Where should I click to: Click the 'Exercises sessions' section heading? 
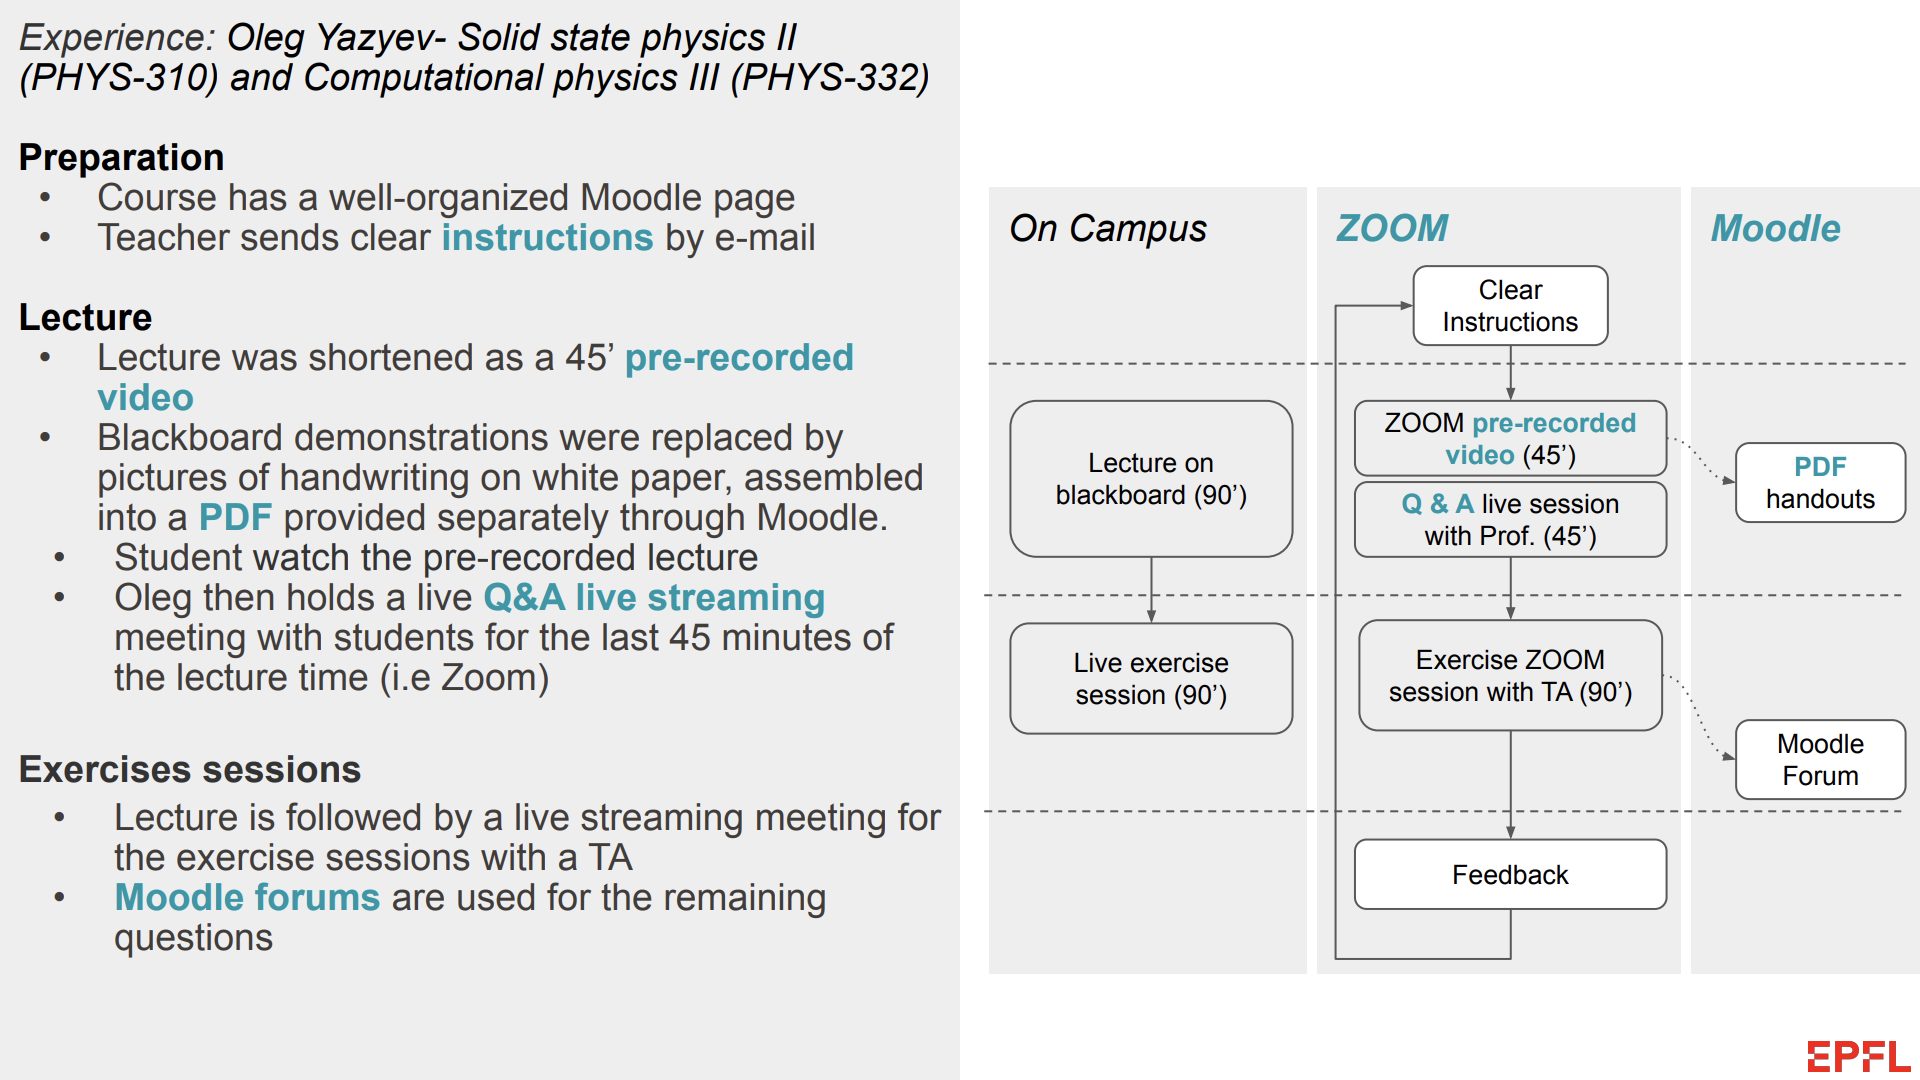tap(190, 770)
